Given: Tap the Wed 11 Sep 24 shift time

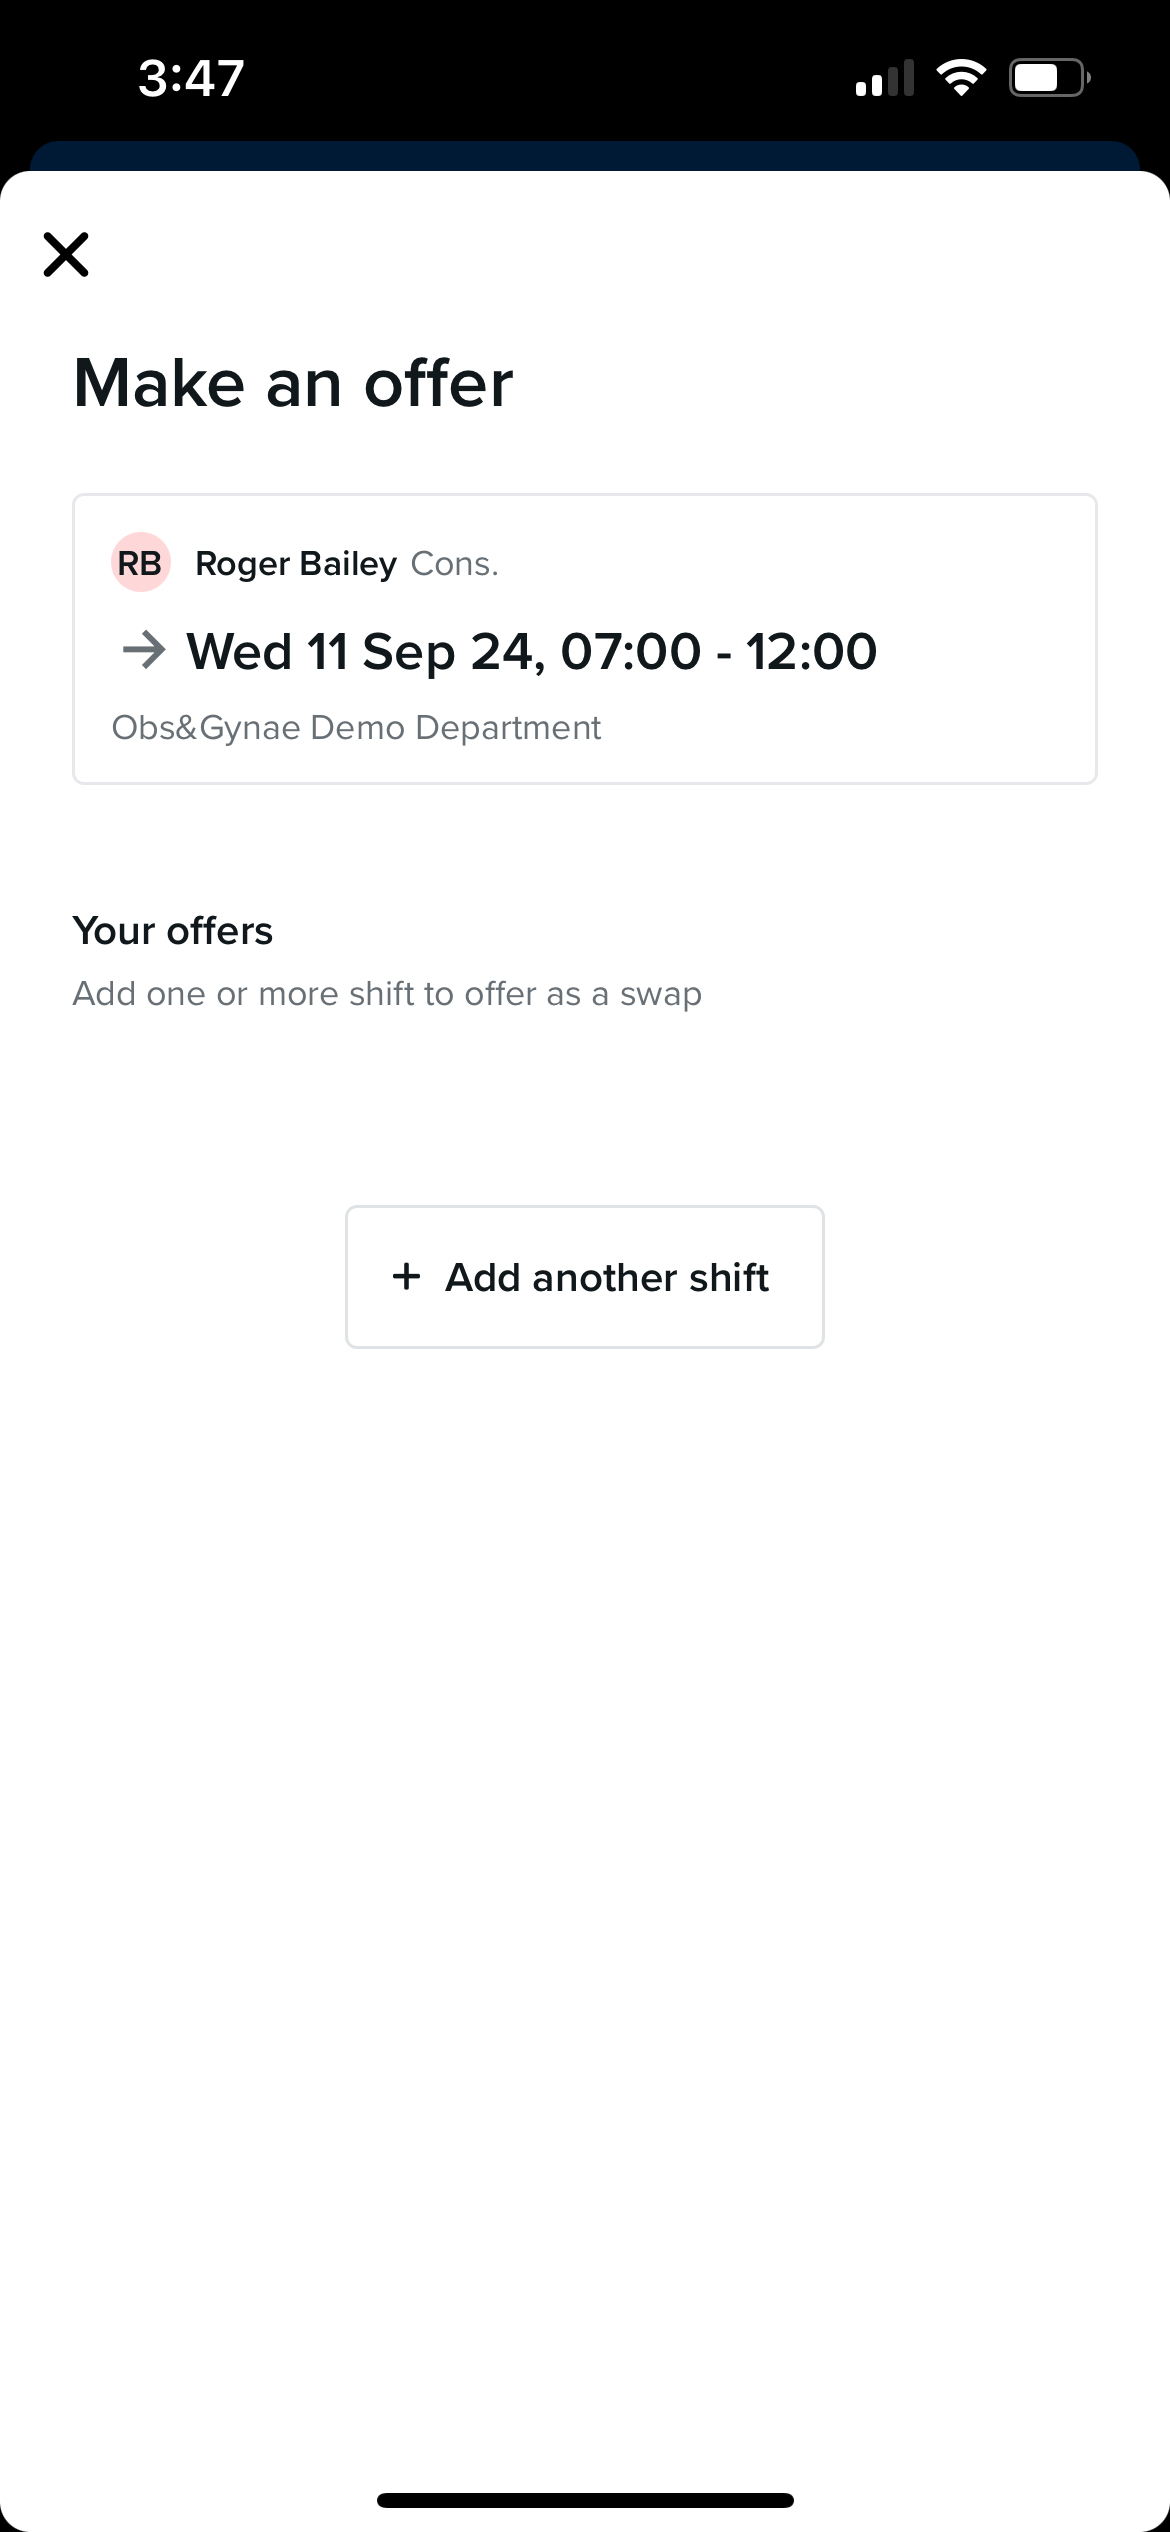Looking at the screenshot, I should coord(532,652).
